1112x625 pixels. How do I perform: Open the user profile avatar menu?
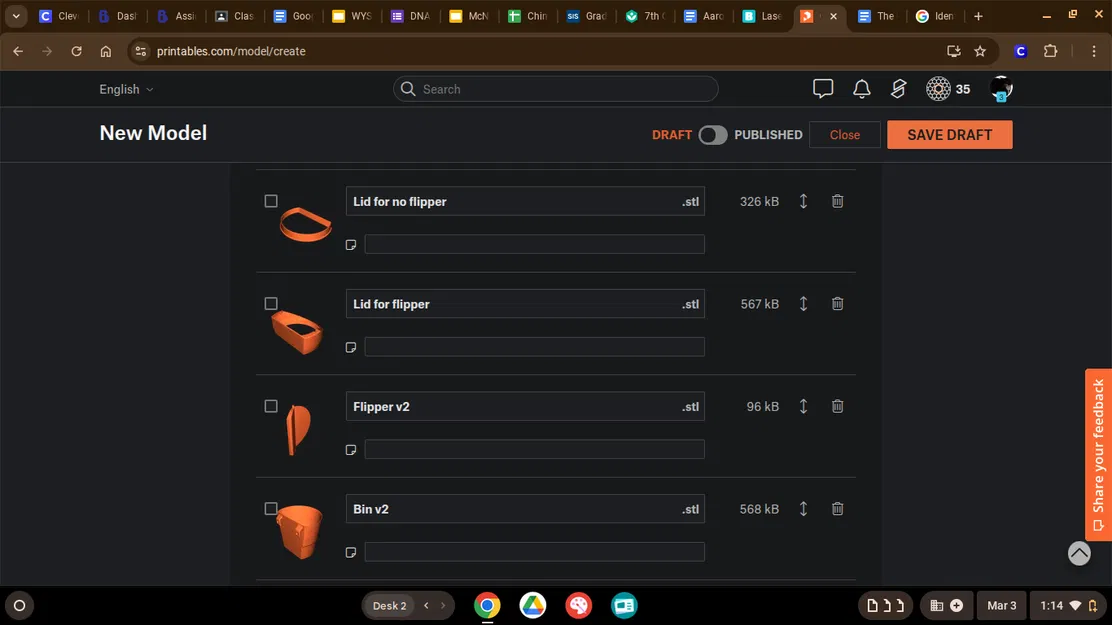click(1001, 89)
